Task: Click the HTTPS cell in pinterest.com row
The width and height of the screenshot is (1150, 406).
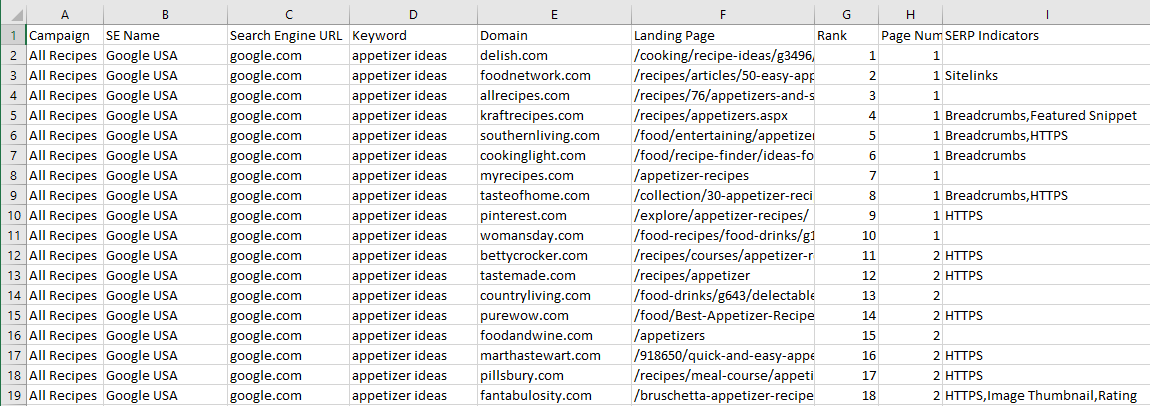Action: pyautogui.click(x=1047, y=215)
